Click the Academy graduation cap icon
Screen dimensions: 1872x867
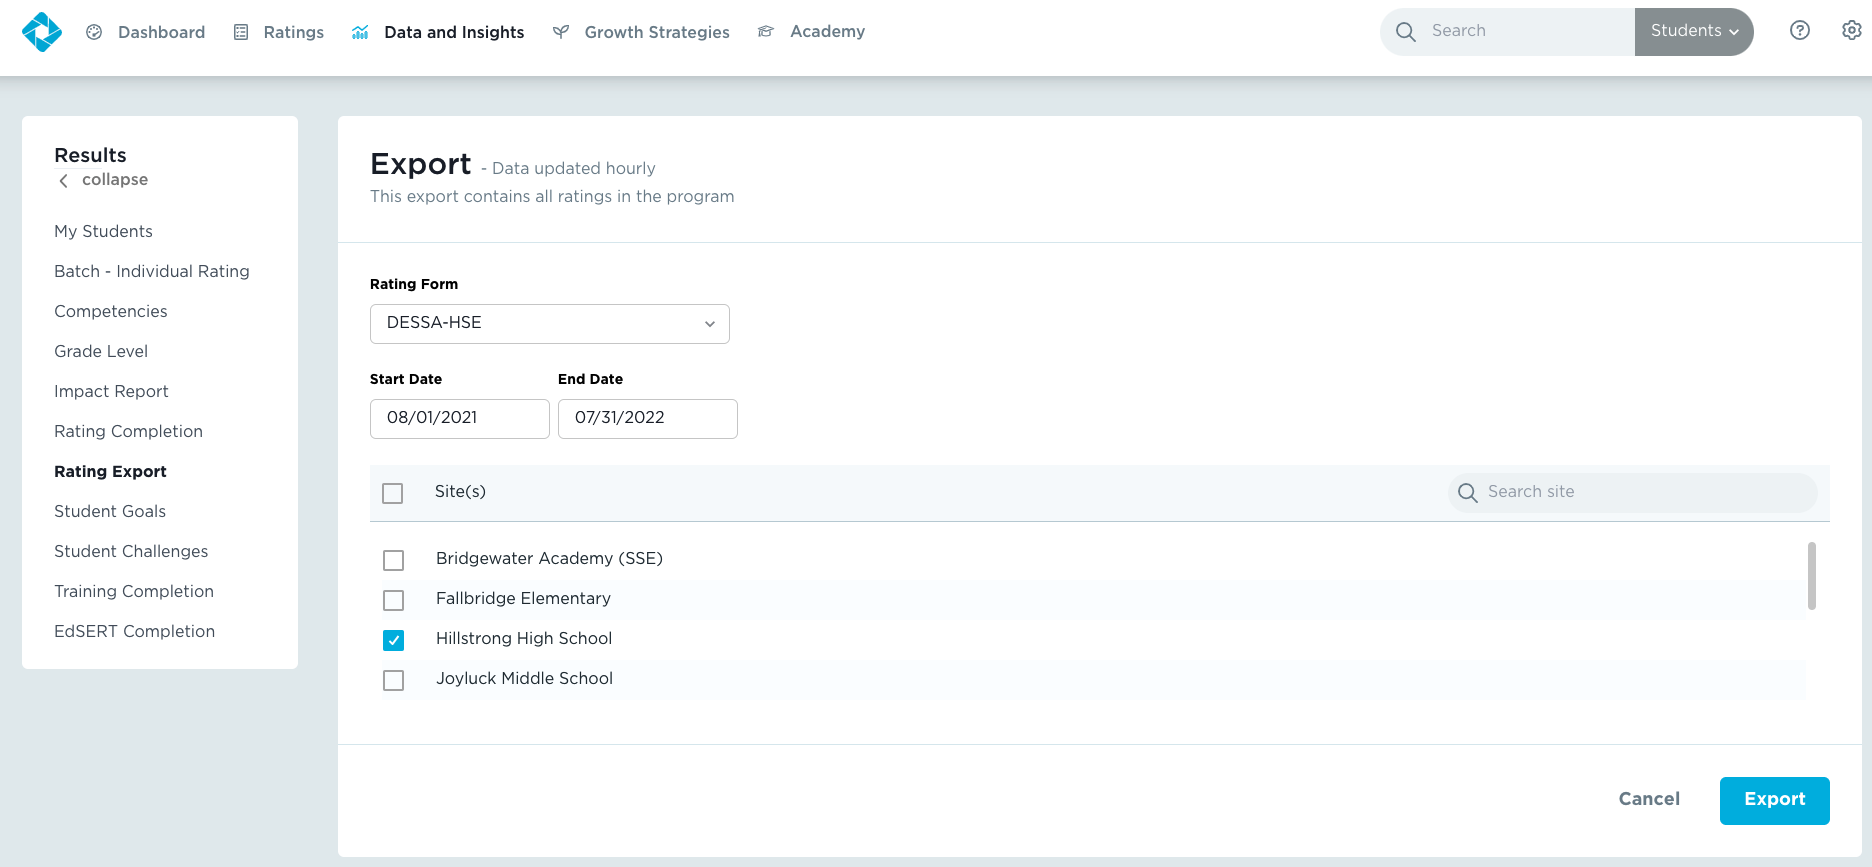(766, 32)
